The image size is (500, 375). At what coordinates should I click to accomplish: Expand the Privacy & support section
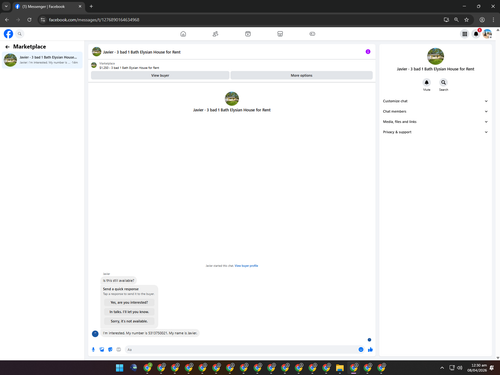[435, 132]
